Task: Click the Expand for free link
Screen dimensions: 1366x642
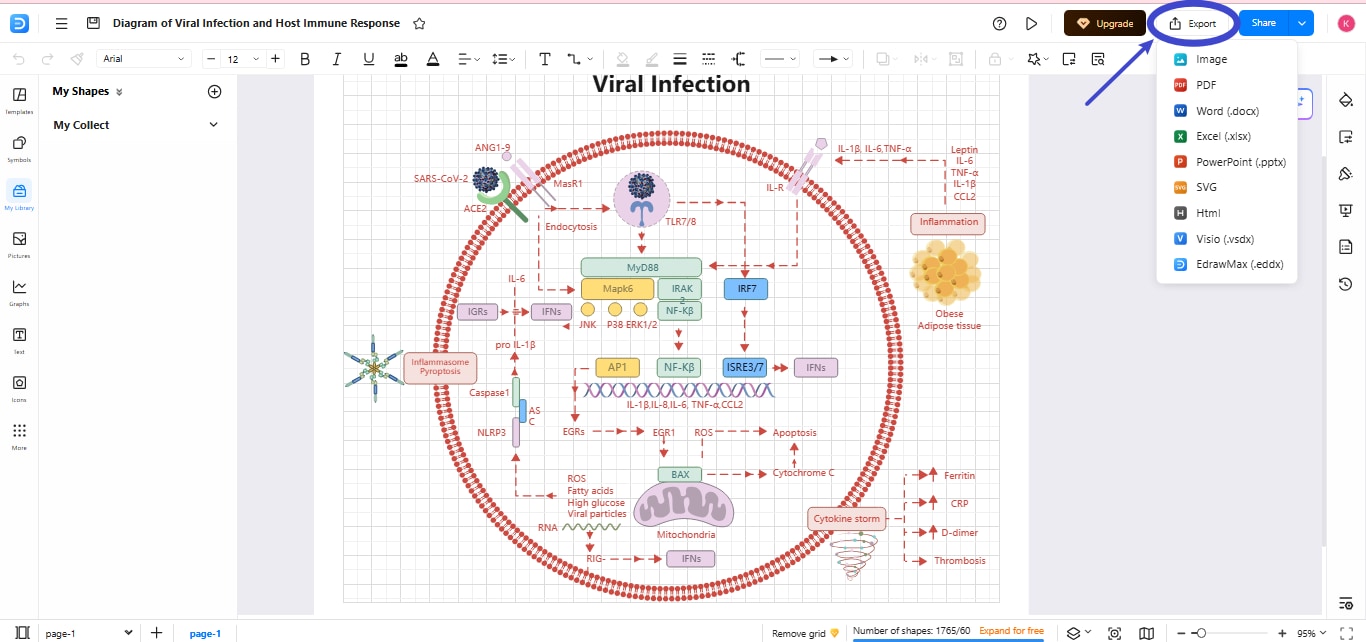Action: [1013, 632]
